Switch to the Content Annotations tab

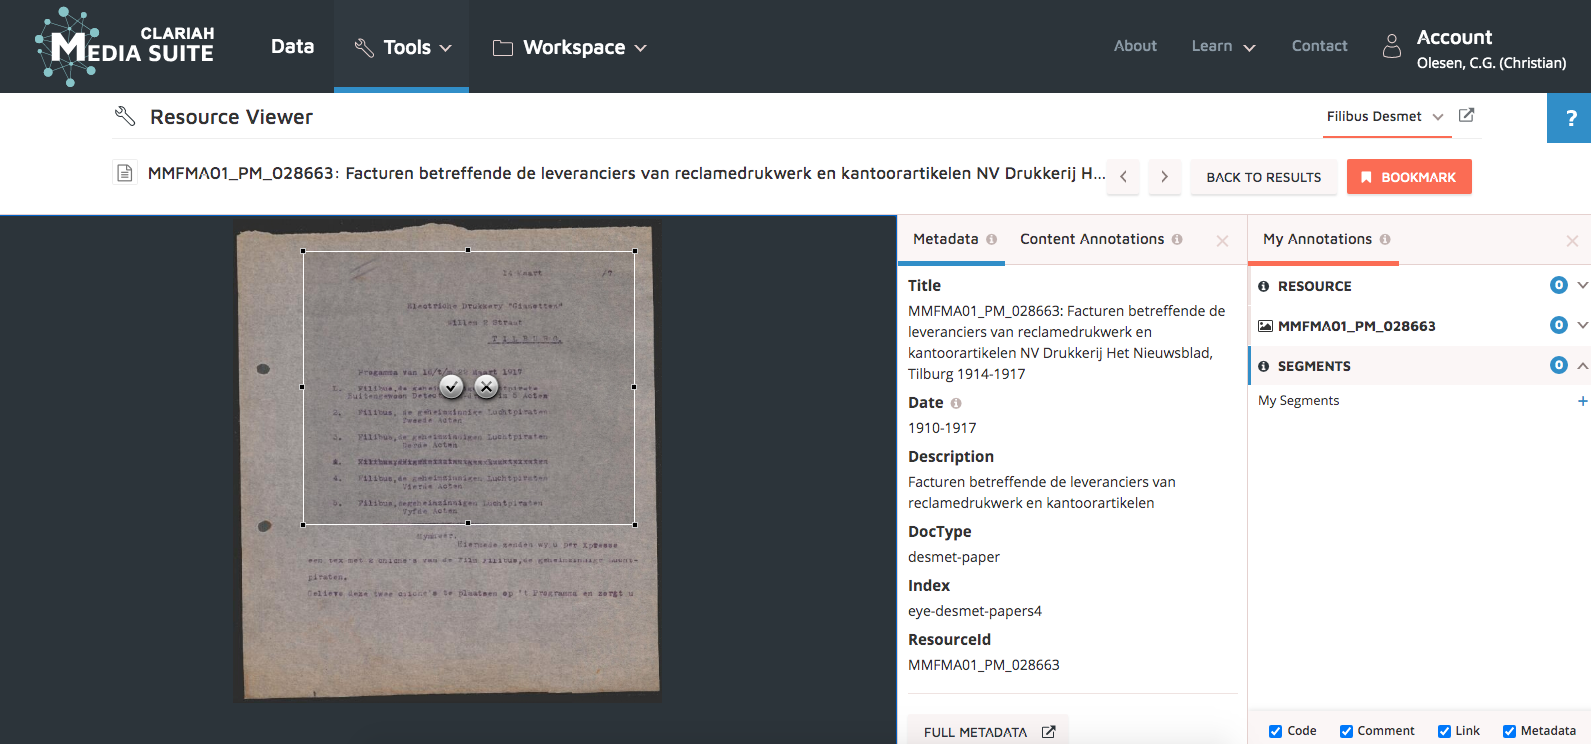pyautogui.click(x=1092, y=239)
